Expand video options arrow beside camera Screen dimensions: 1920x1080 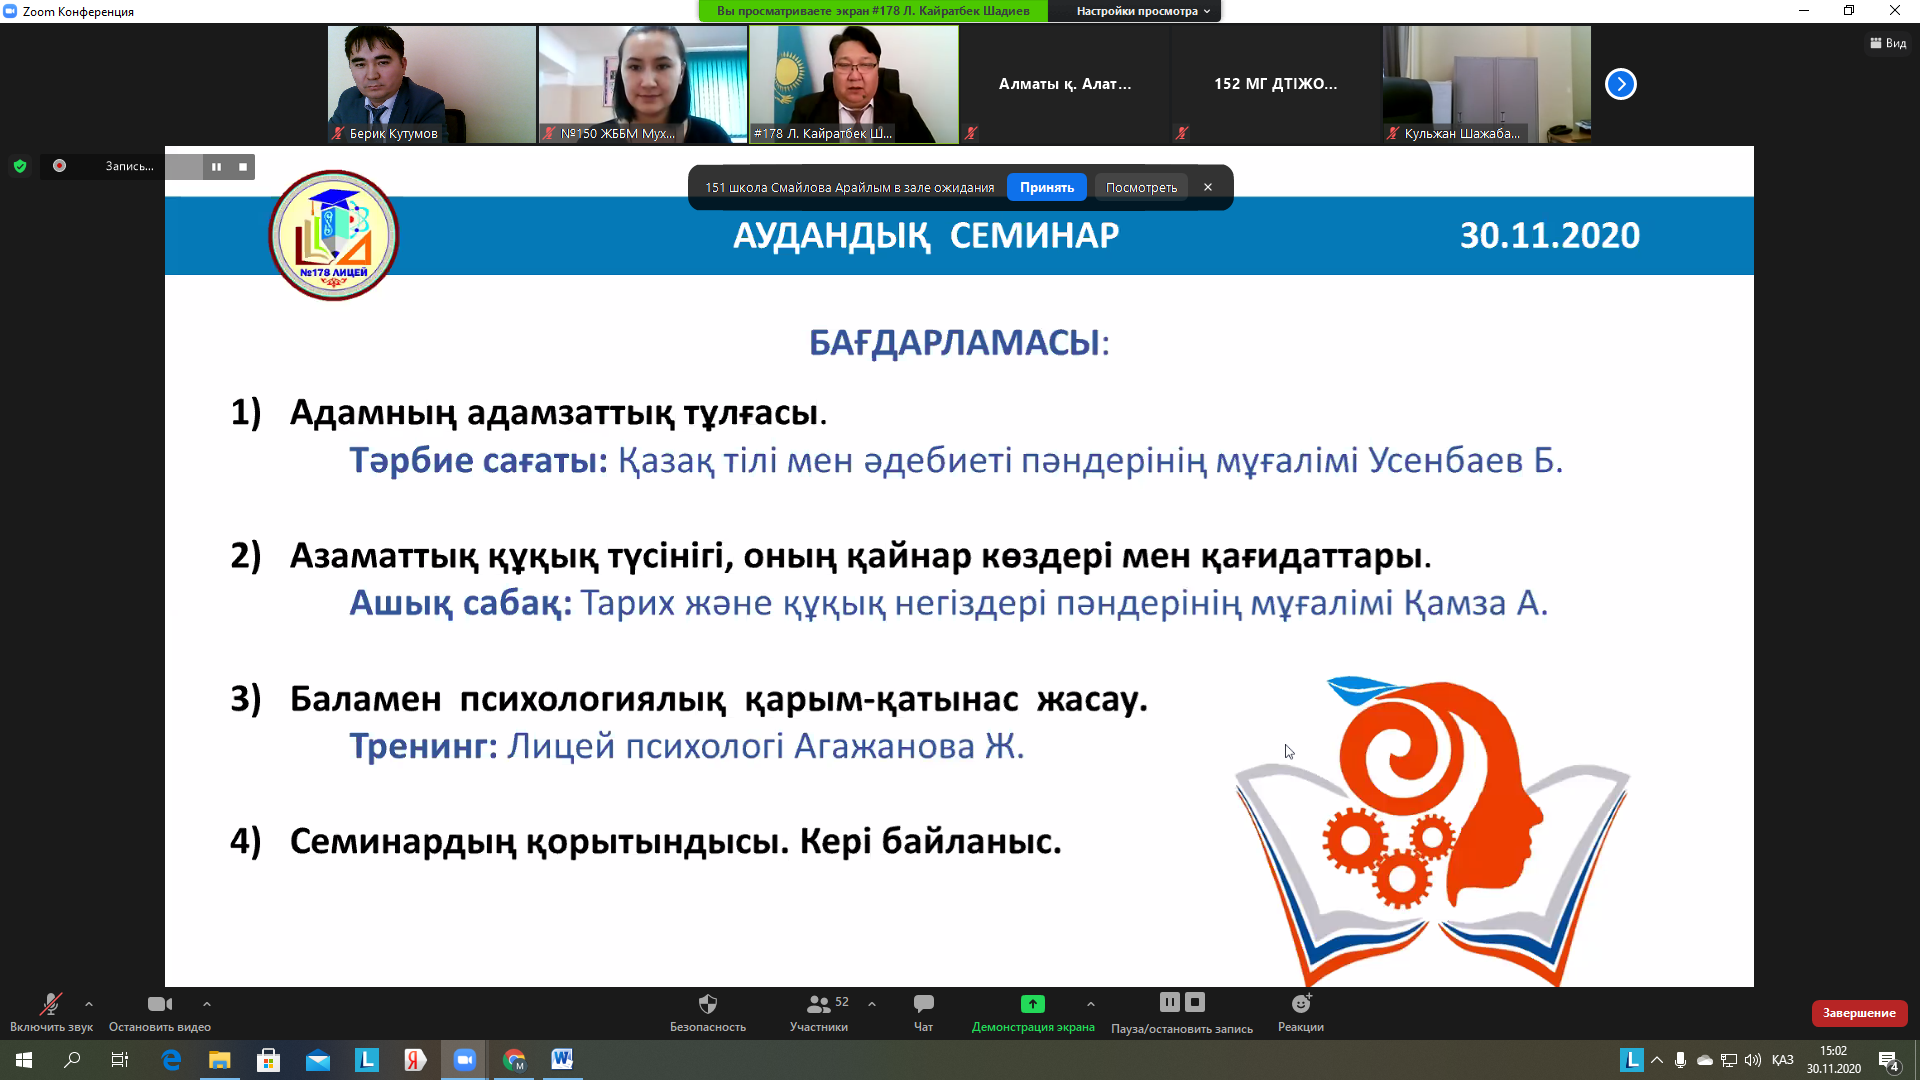click(x=207, y=1004)
